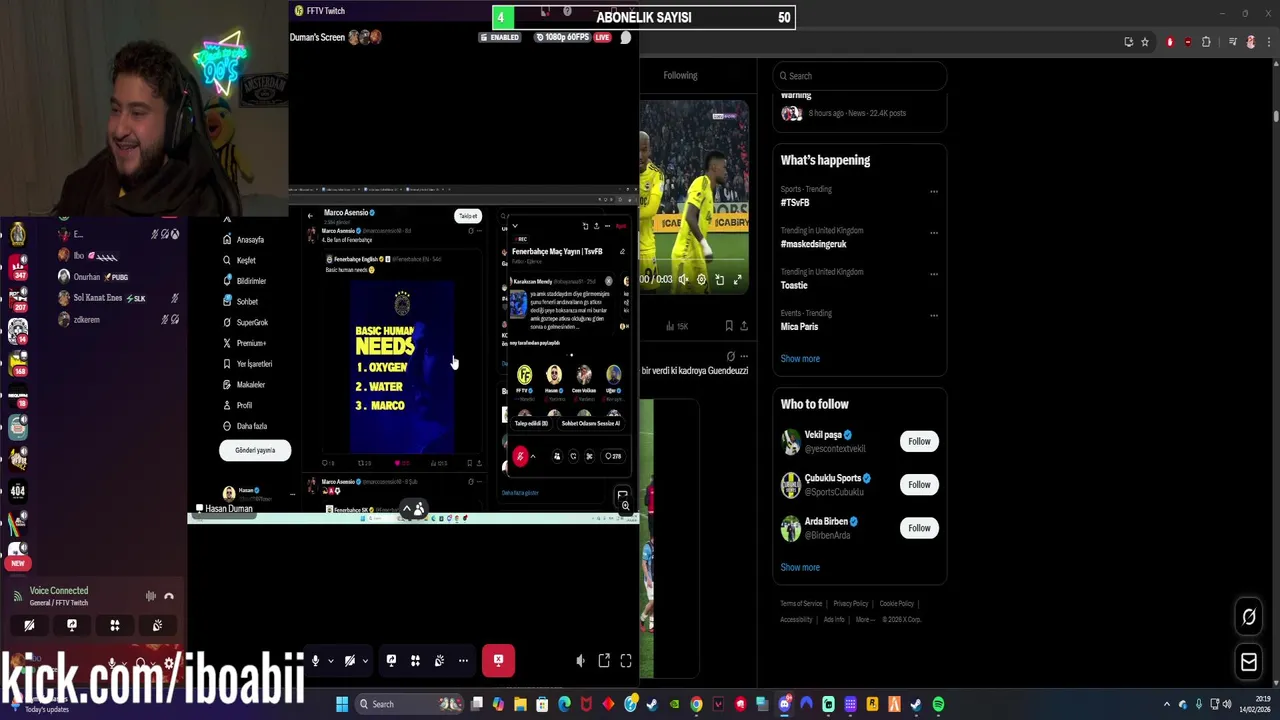This screenshot has width=1280, height=720.
Task: Pop out the stream window
Action: 604,660
